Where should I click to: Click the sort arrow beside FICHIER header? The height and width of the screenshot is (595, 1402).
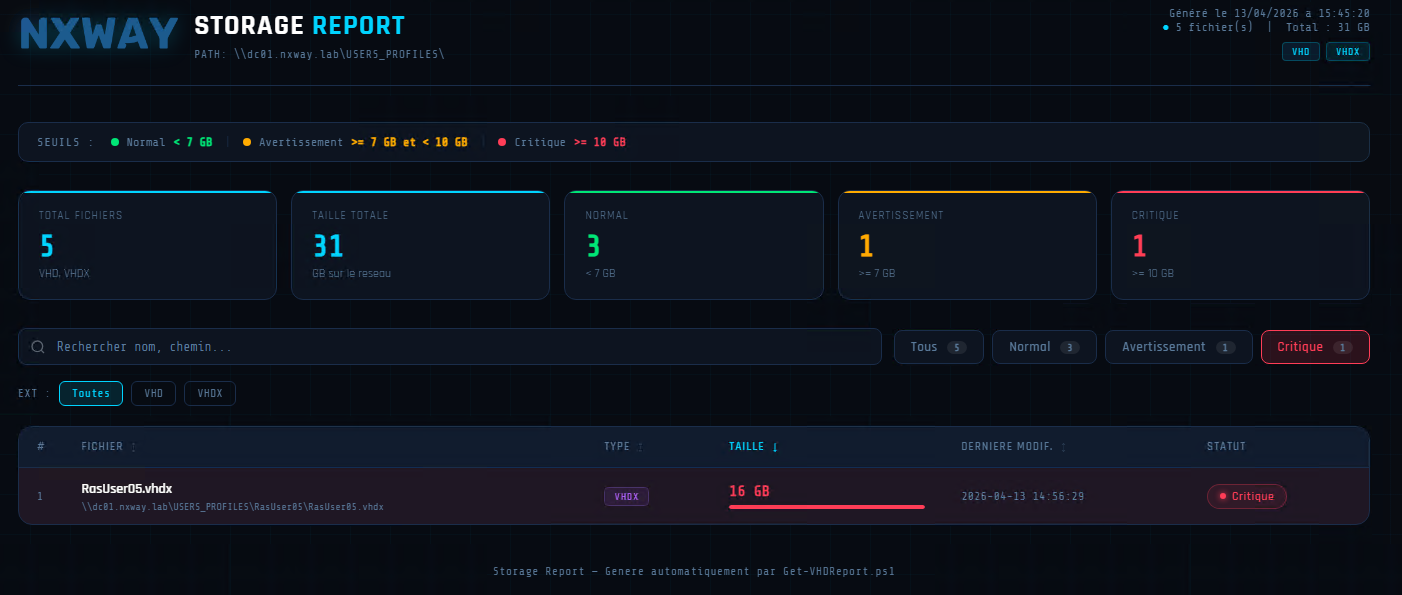coord(134,447)
